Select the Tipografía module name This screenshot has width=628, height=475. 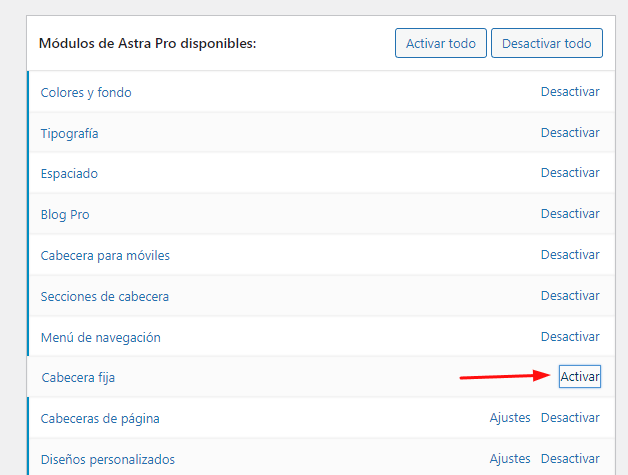[x=69, y=133]
